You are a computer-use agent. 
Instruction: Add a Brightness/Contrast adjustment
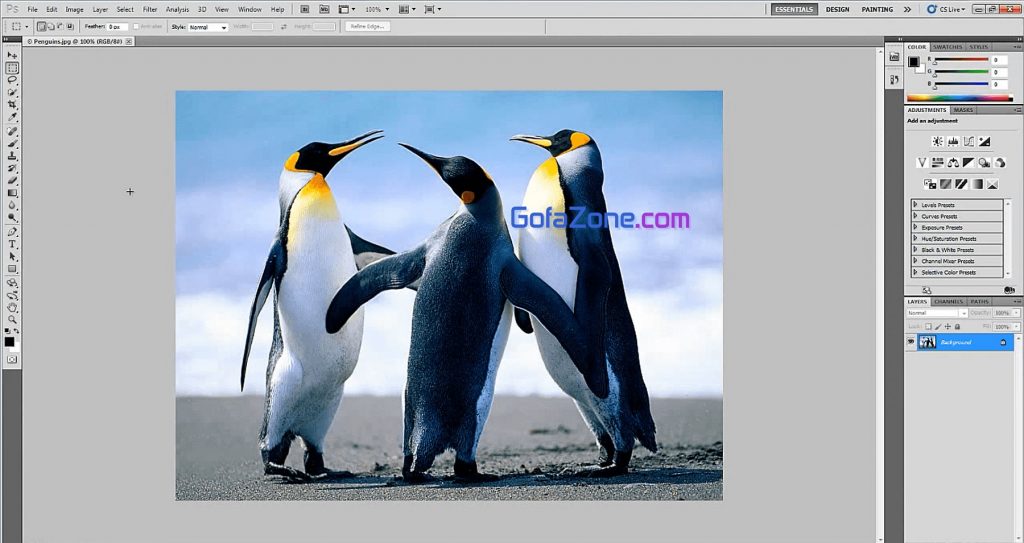click(x=937, y=141)
